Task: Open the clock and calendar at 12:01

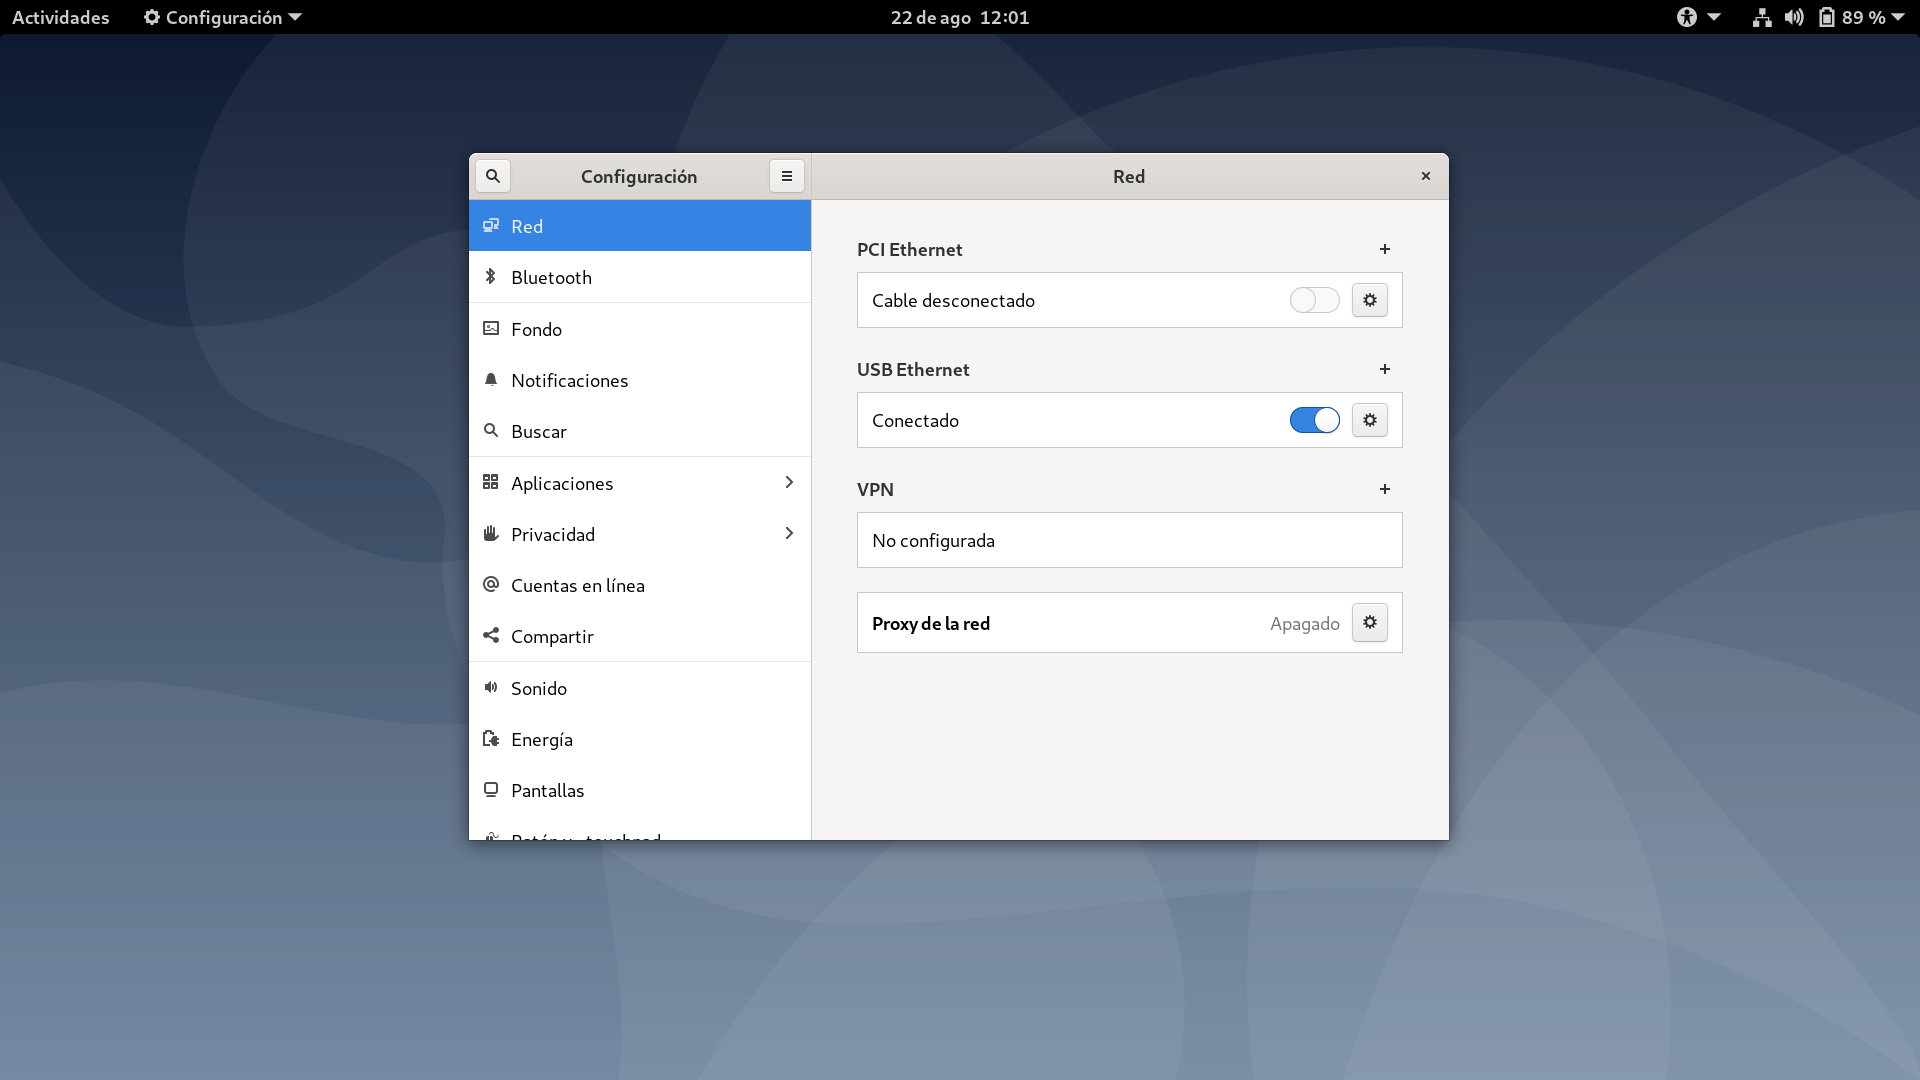Action: coord(959,17)
